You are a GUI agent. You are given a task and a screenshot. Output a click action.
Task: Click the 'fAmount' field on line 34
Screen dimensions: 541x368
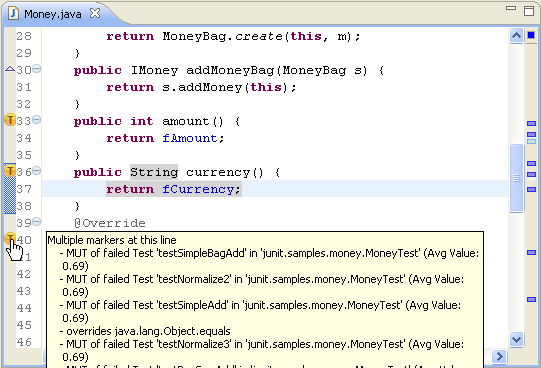tap(190, 138)
